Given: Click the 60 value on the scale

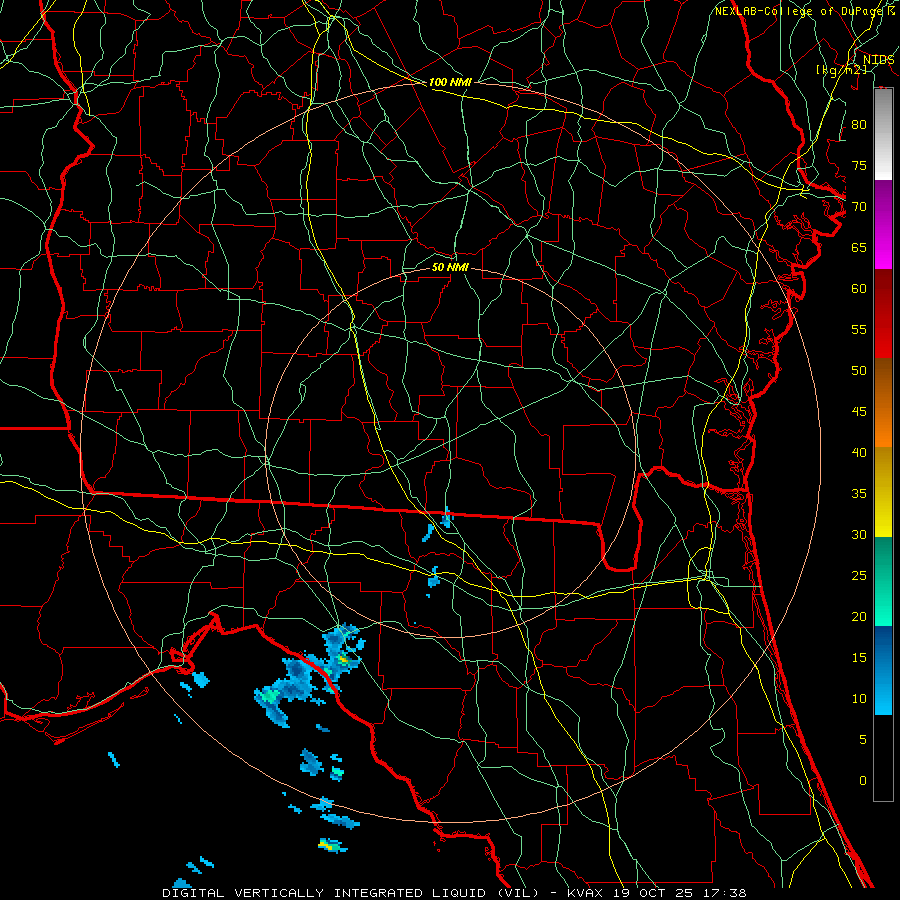Looking at the screenshot, I should [x=859, y=288].
